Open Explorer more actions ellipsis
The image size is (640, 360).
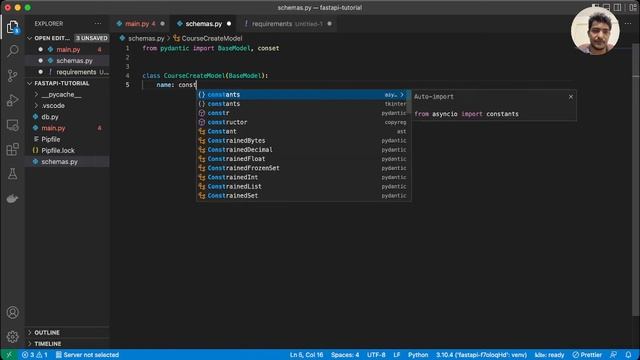pos(98,24)
